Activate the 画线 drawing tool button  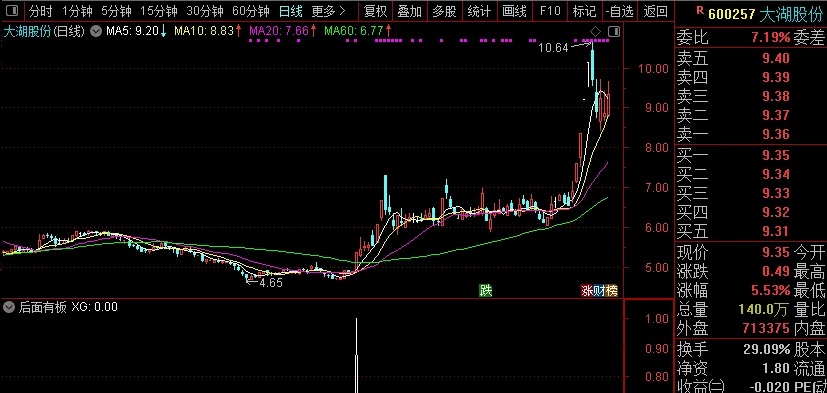click(x=514, y=11)
